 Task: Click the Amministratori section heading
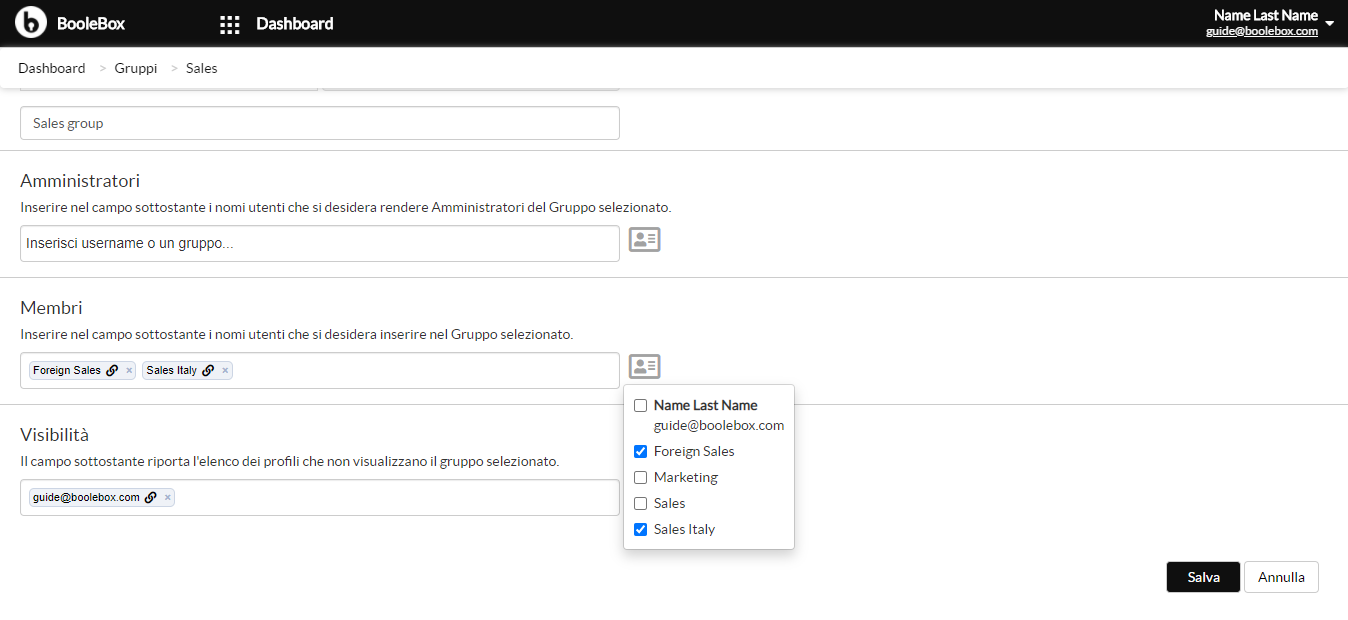pos(80,181)
